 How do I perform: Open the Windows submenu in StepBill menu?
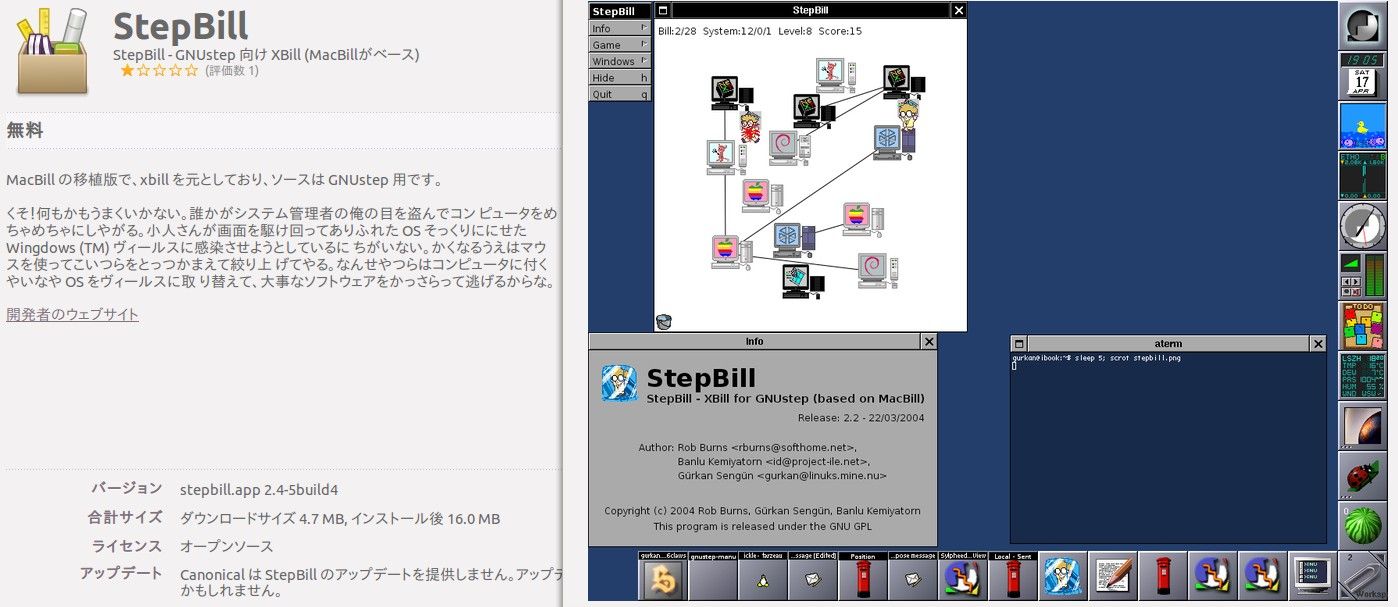pos(620,61)
